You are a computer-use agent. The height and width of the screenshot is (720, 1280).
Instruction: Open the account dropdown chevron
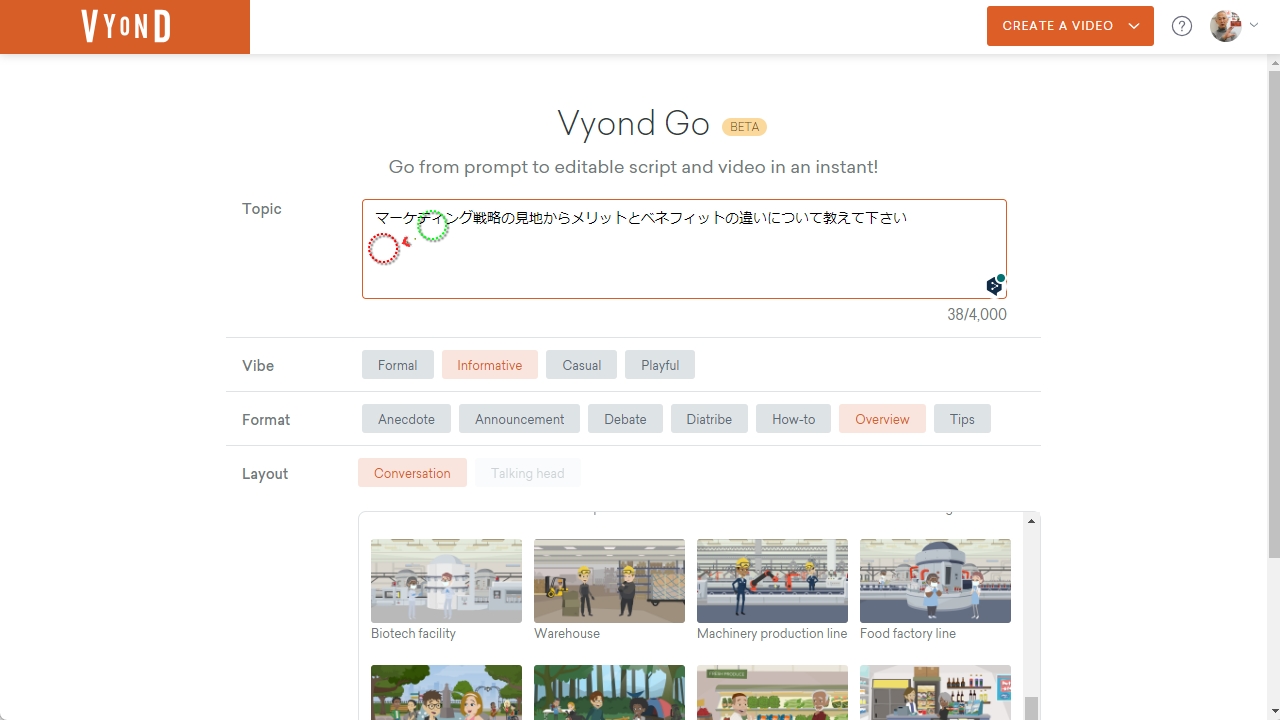tap(1253, 25)
